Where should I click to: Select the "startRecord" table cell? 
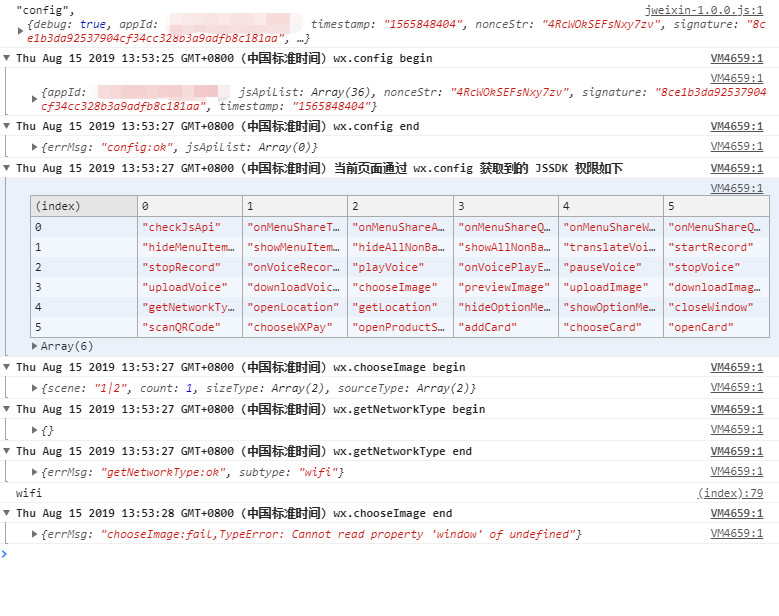pyautogui.click(x=716, y=247)
